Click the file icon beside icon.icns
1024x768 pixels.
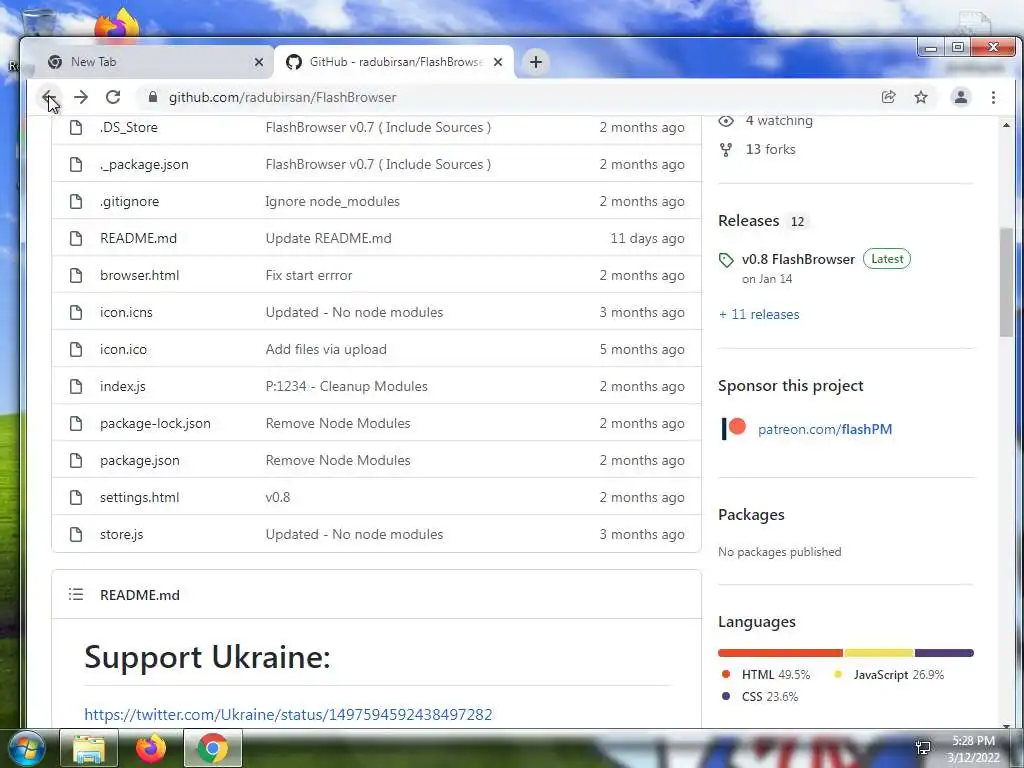click(x=76, y=312)
